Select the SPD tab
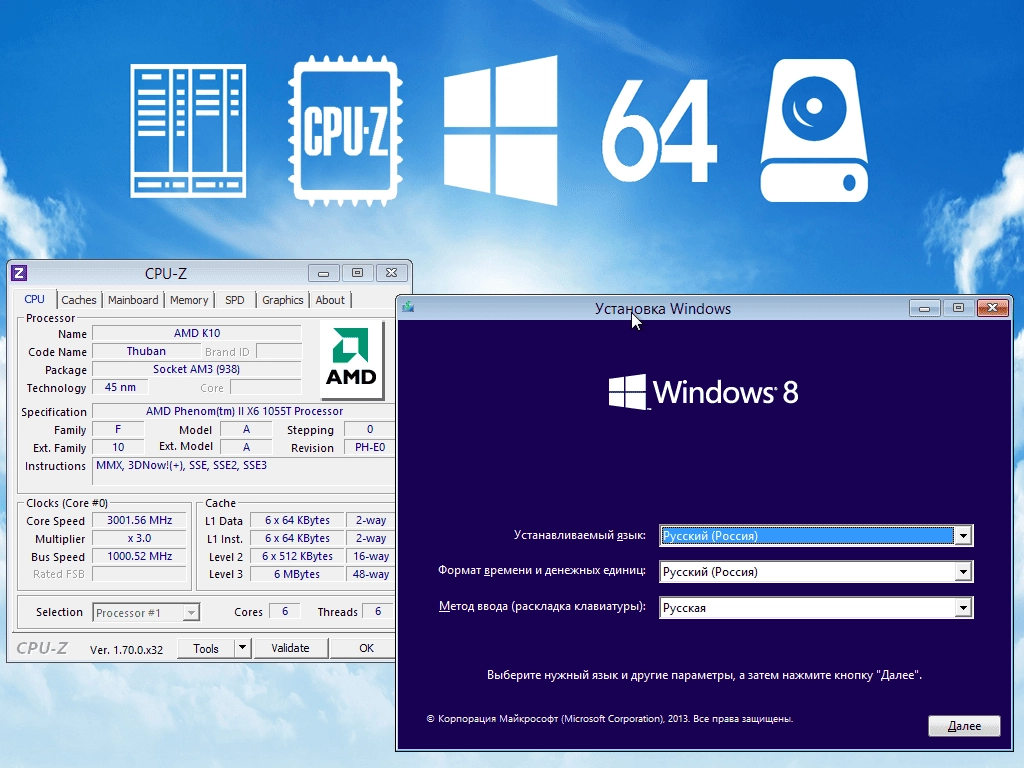 point(234,300)
